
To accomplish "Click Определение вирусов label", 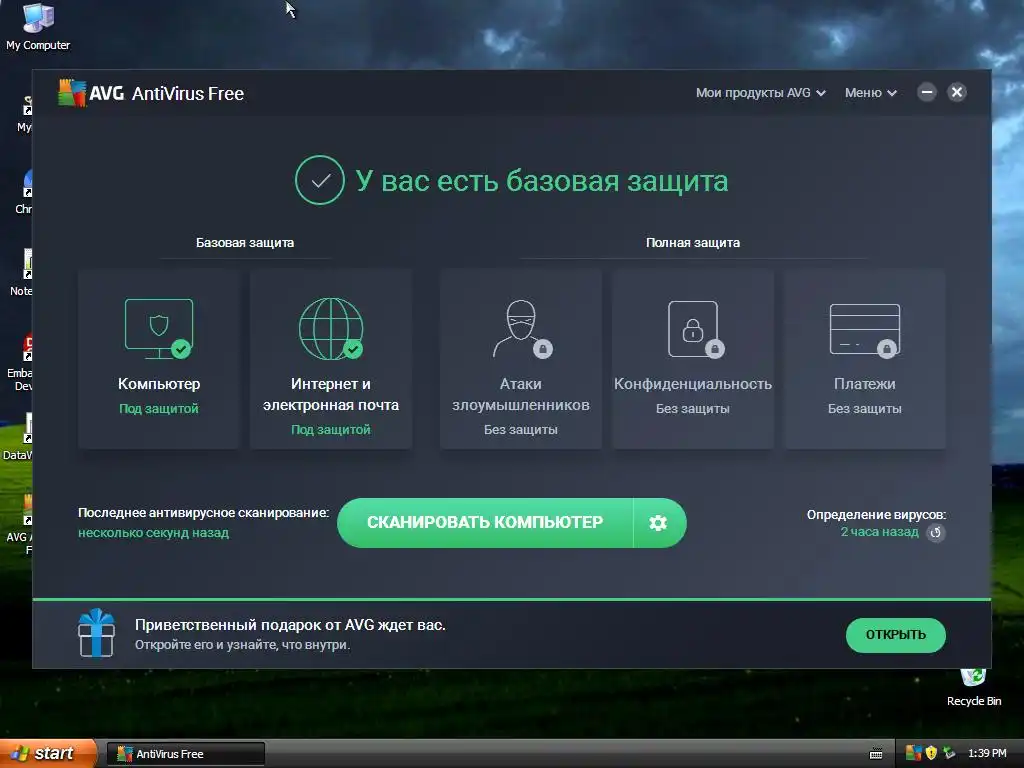I will coord(876,515).
